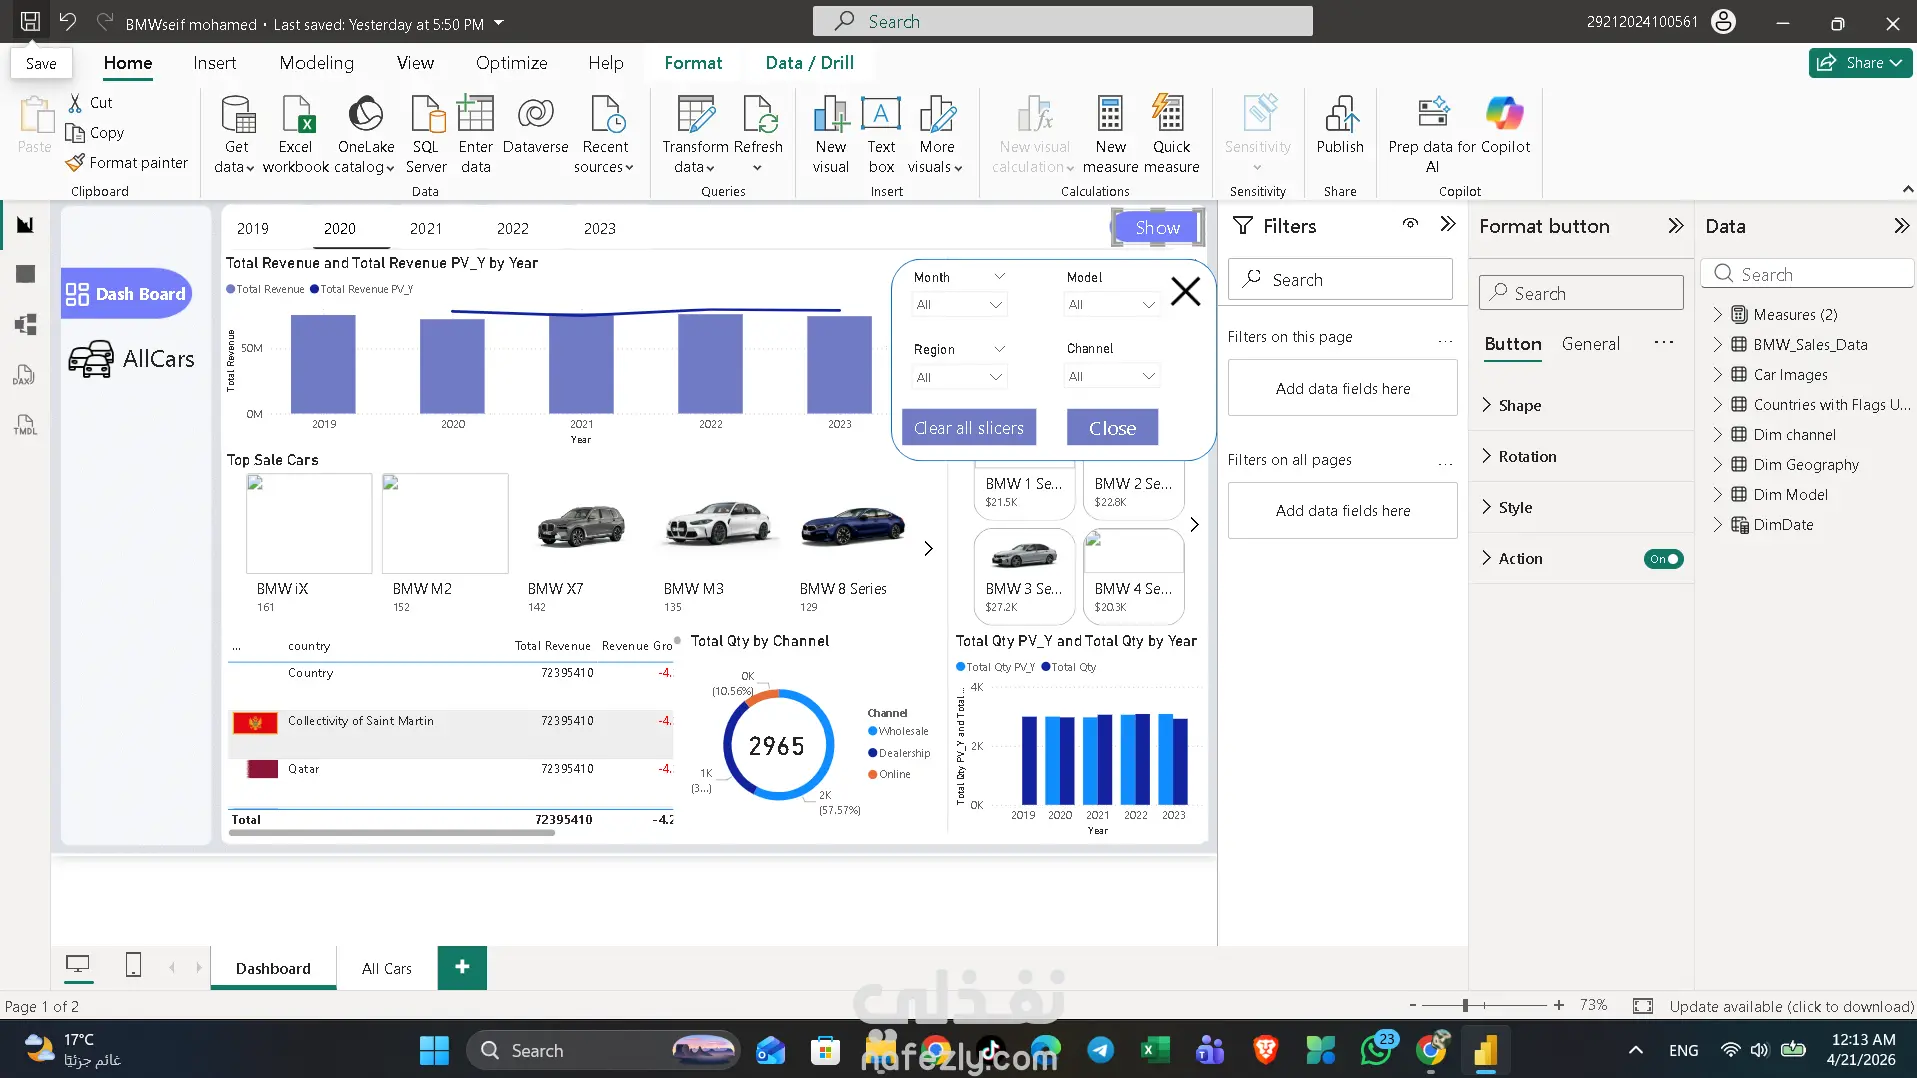This screenshot has height=1078, width=1917.
Task: Open the Region slicer dropdown
Action: (959, 377)
